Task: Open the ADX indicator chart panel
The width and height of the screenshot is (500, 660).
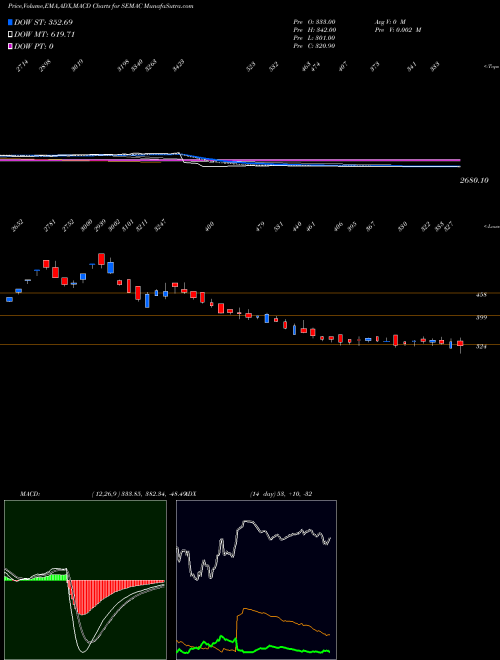Action: (256, 580)
